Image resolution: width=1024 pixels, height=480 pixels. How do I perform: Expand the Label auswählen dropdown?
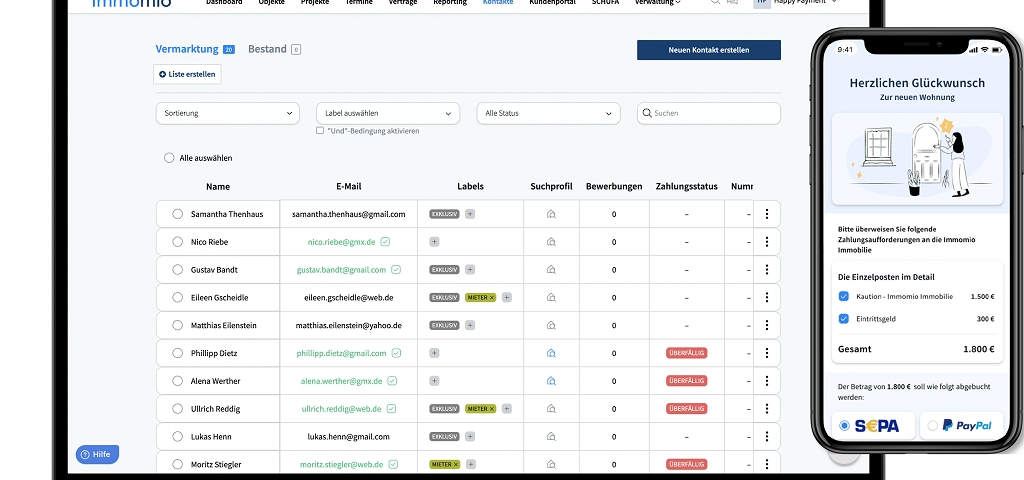click(x=388, y=114)
